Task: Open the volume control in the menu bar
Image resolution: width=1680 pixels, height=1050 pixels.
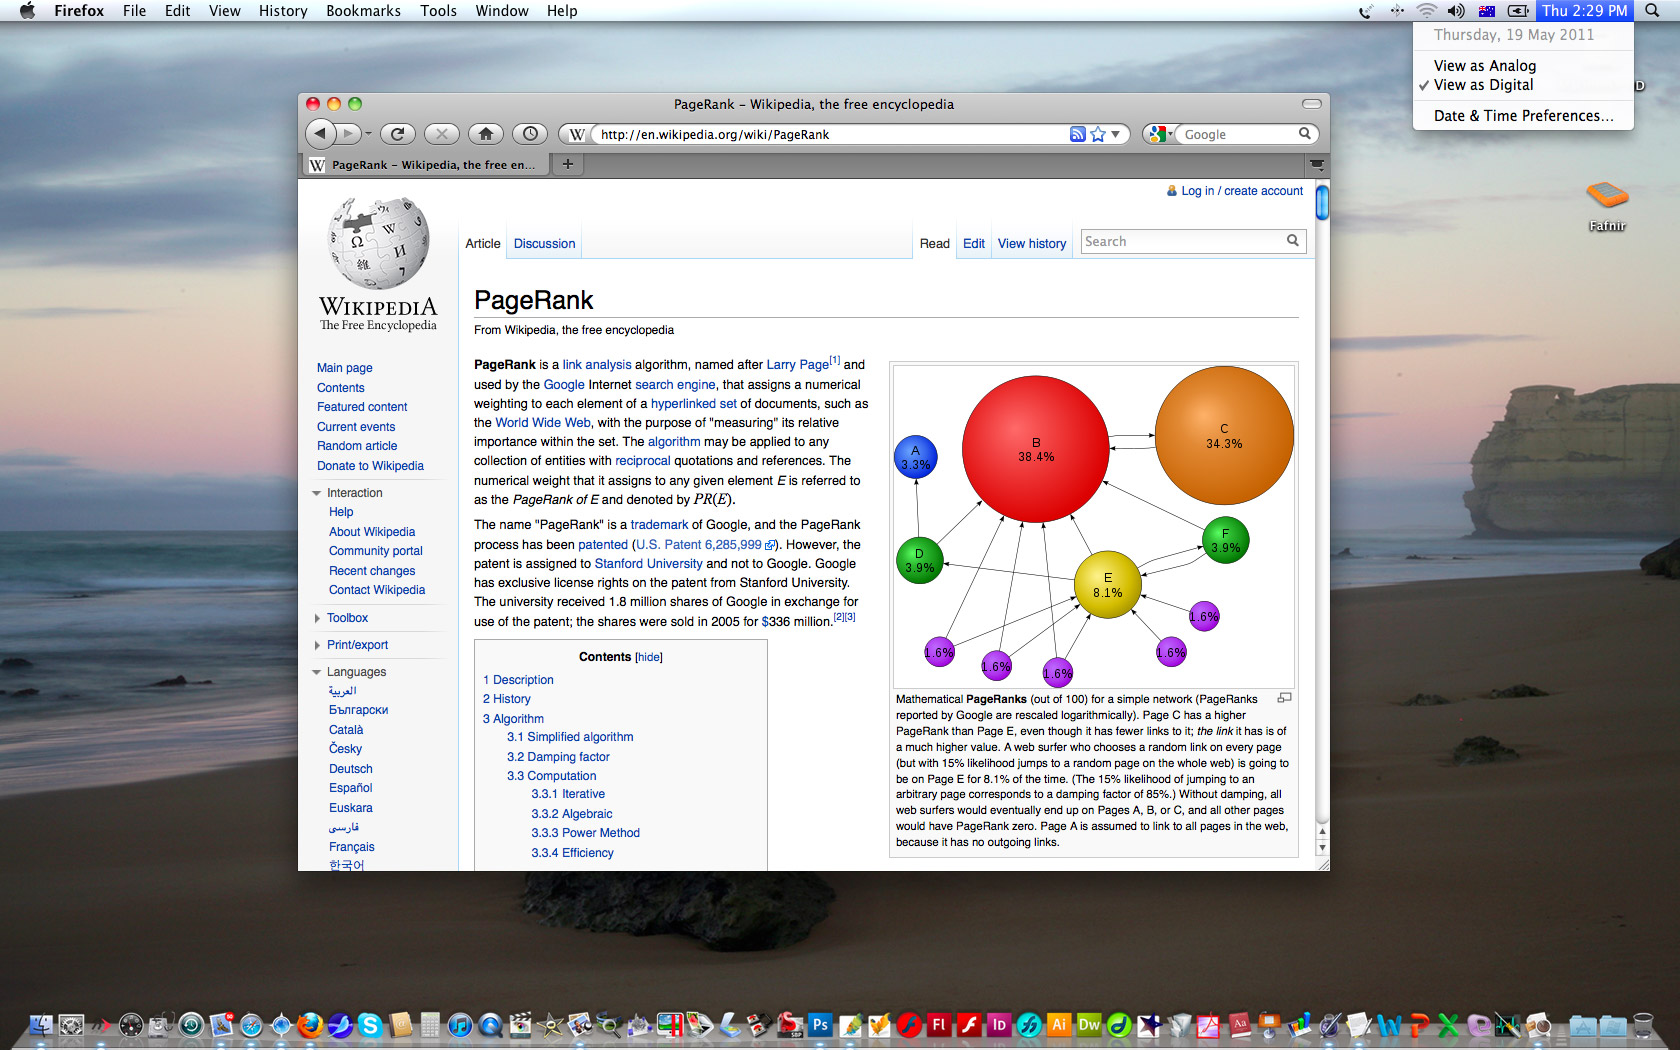Action: pyautogui.click(x=1456, y=11)
